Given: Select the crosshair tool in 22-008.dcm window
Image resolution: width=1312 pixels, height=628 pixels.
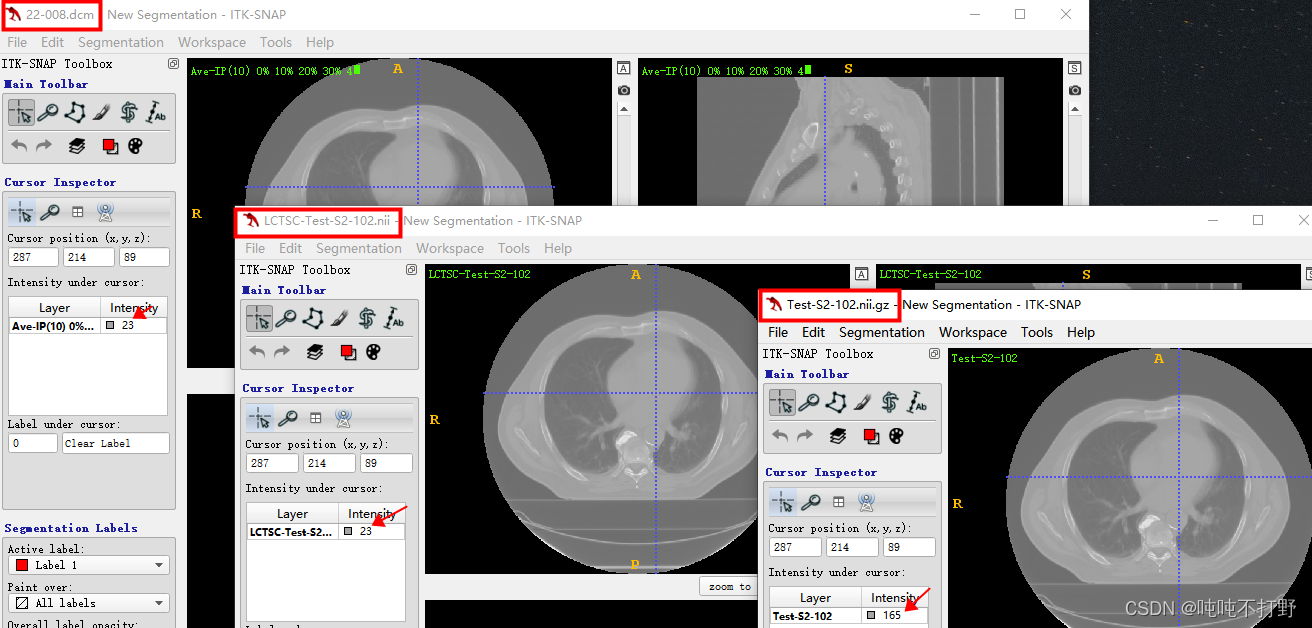Looking at the screenshot, I should coord(20,112).
